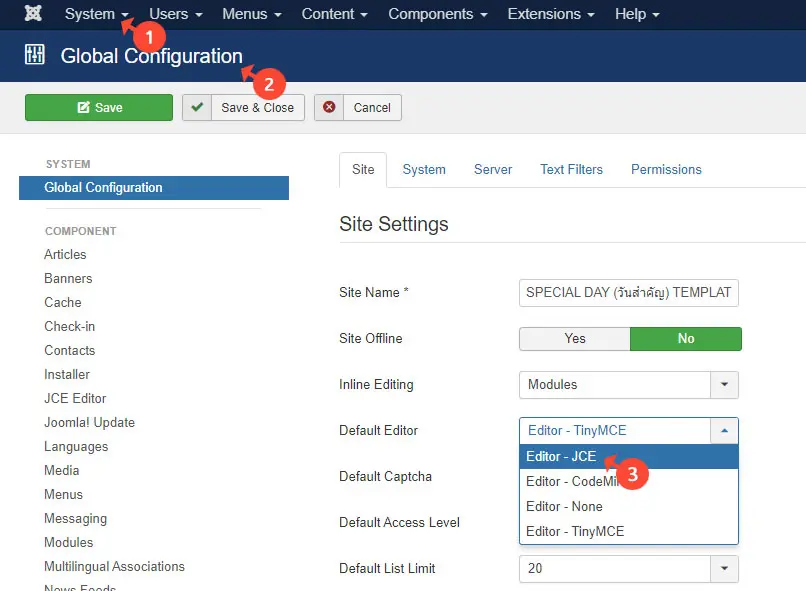Expand the Default List Limit dropdown
Screen dimensions: 806x591
724,569
